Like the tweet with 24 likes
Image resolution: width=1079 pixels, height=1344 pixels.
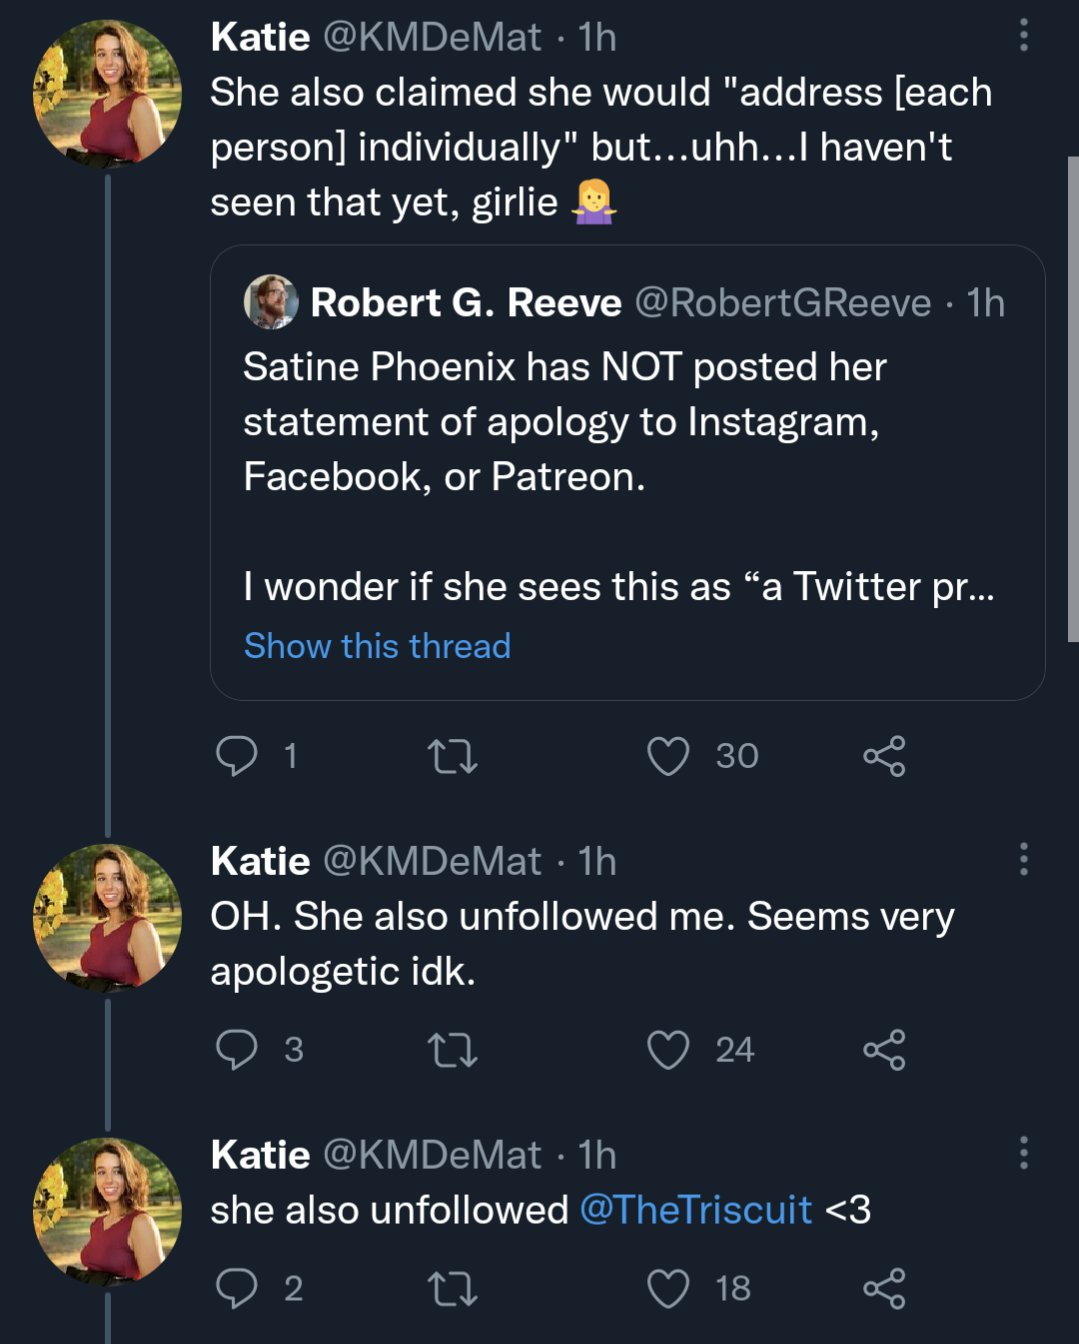tap(668, 1050)
